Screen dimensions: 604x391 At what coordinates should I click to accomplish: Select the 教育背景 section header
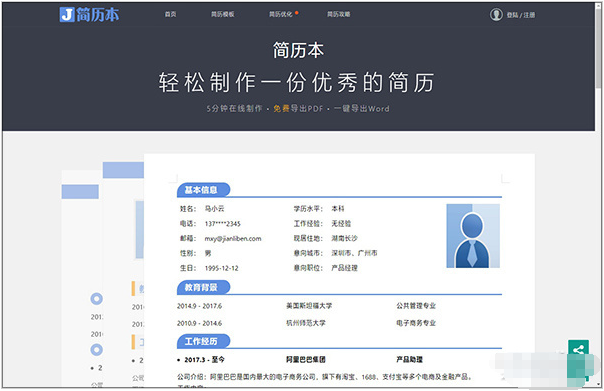coord(203,287)
